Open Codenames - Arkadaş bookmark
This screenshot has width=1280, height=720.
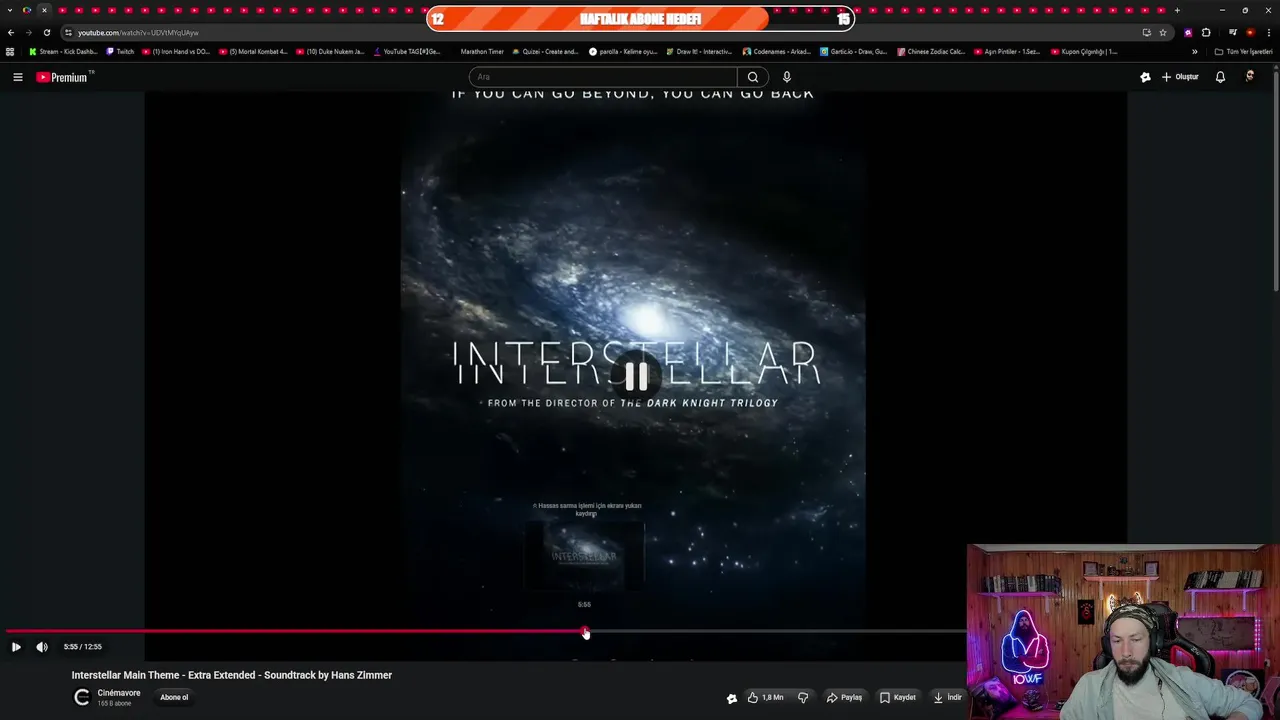[x=777, y=51]
